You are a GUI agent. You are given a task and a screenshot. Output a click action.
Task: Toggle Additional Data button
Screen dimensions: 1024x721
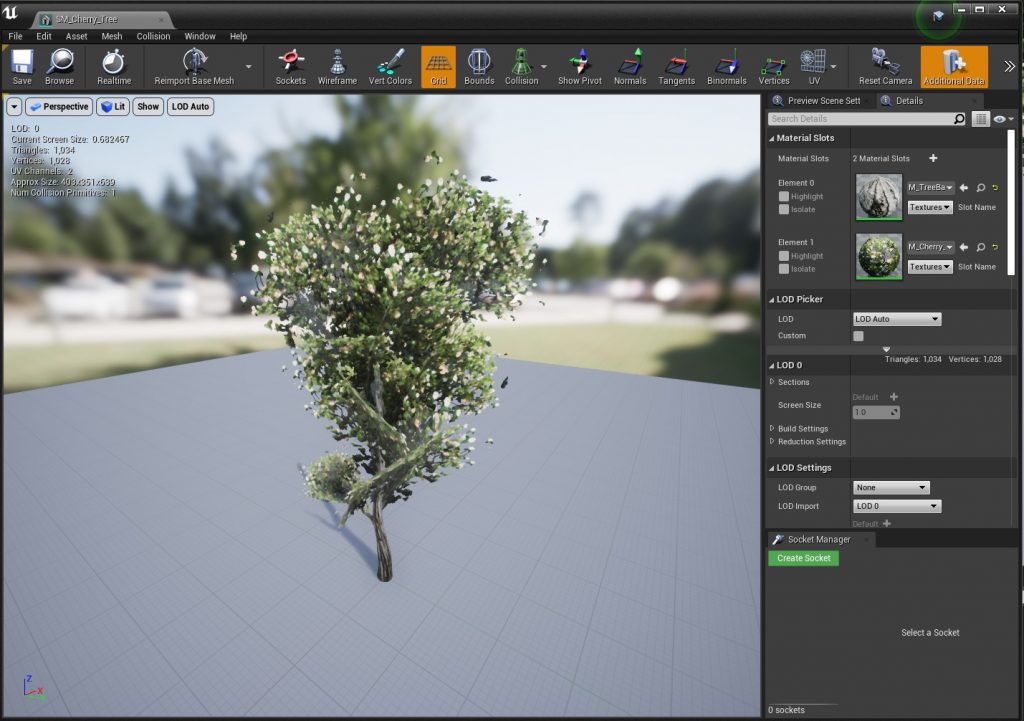pos(953,67)
